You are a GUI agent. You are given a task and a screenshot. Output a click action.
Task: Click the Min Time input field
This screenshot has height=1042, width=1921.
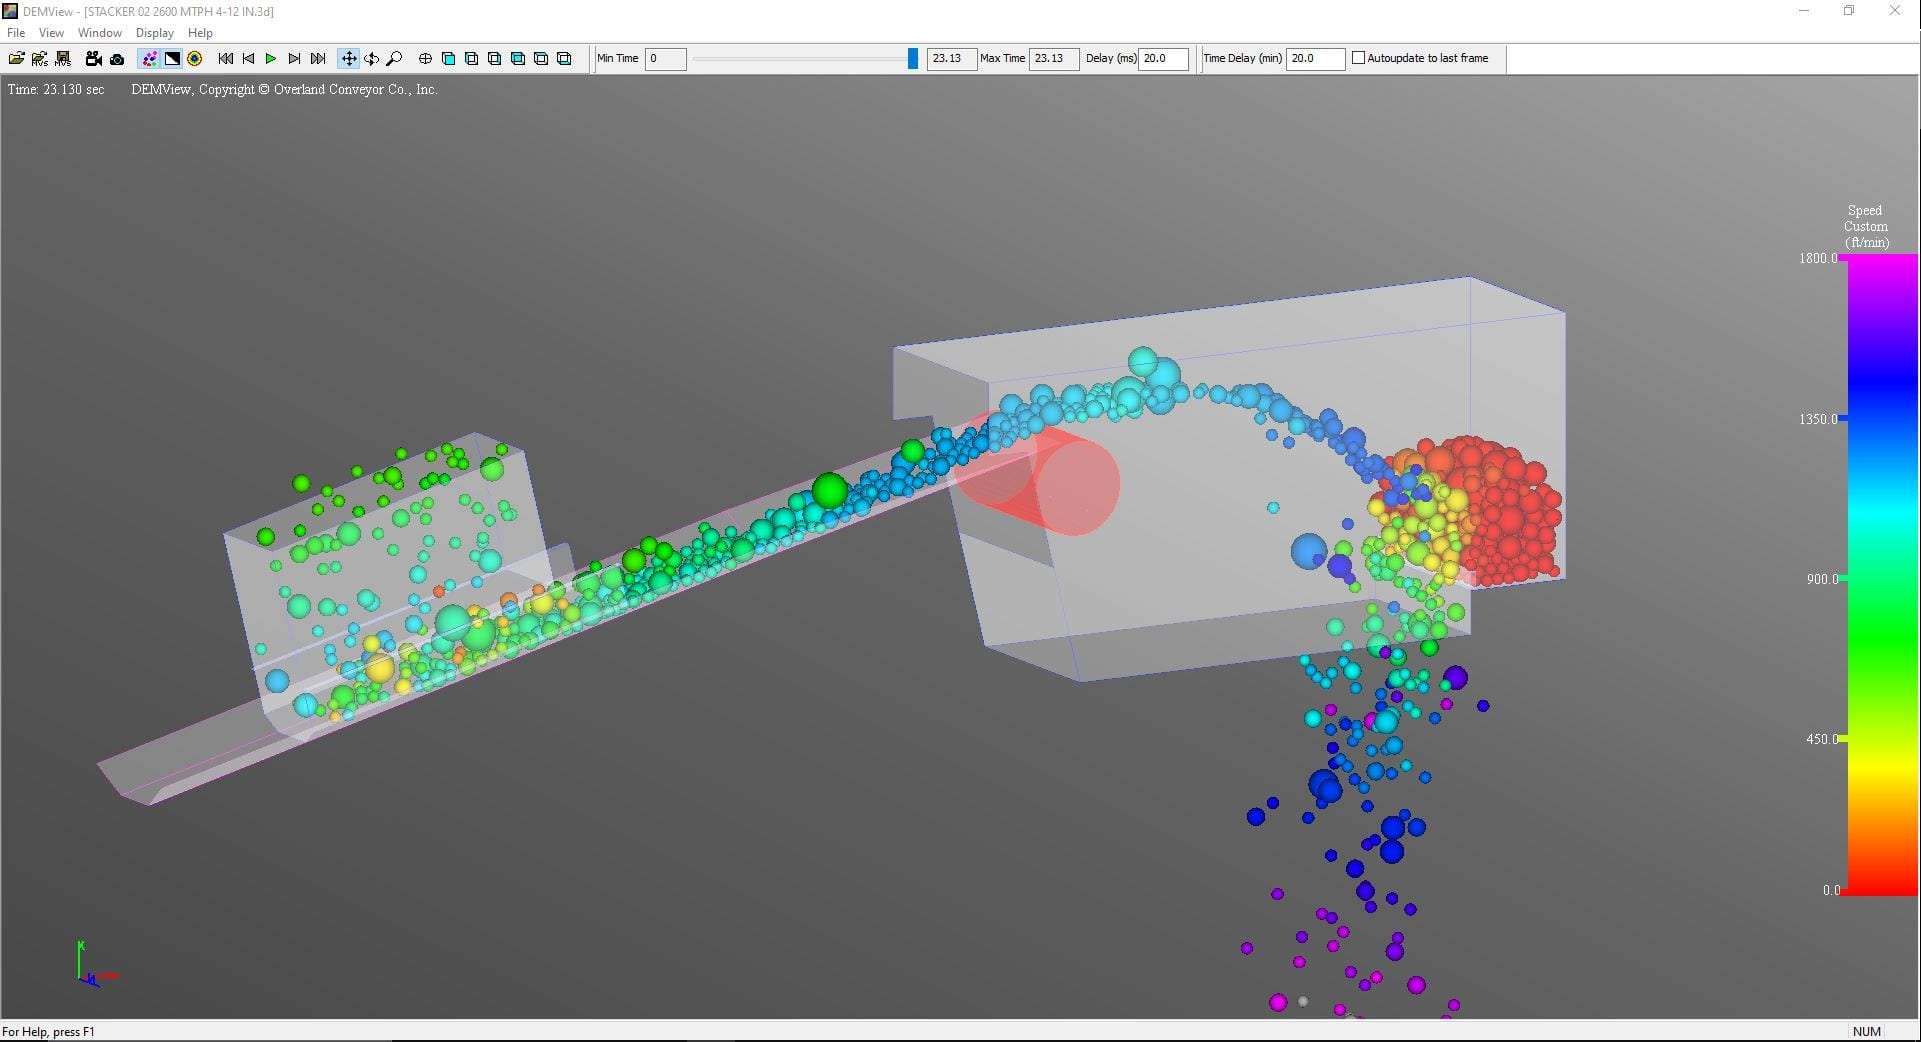[665, 59]
